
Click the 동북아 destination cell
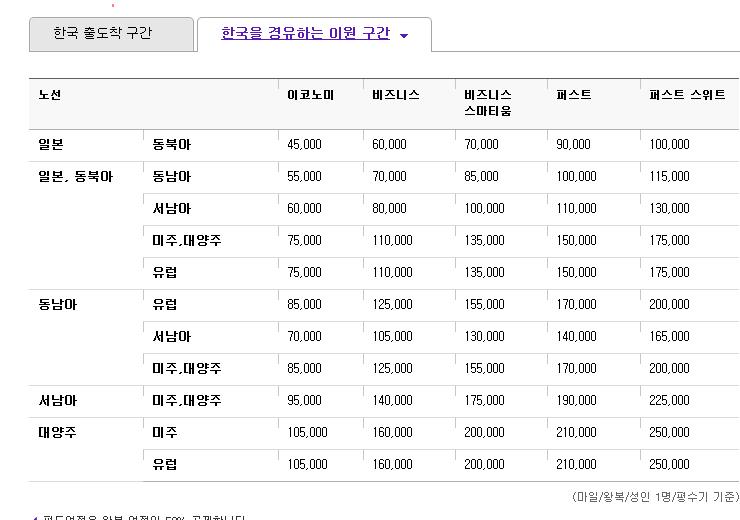pyautogui.click(x=171, y=144)
